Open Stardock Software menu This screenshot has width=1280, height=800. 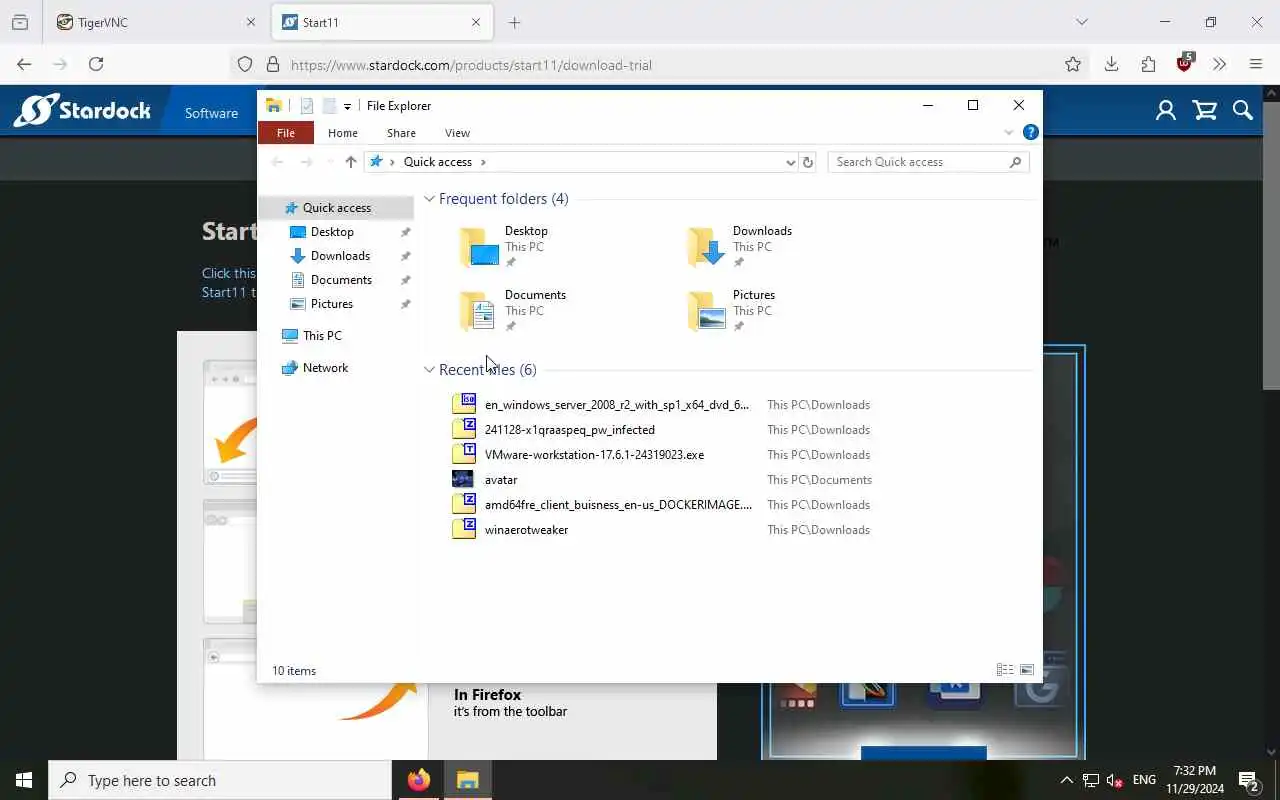coord(211,113)
